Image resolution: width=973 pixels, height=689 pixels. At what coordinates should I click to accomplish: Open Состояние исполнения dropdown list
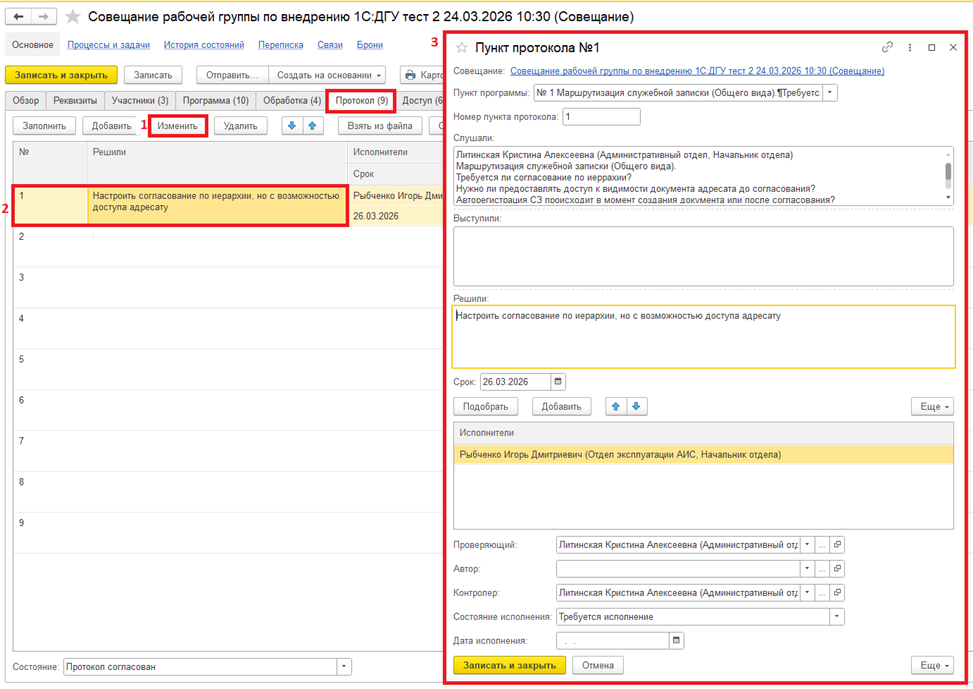[836, 617]
